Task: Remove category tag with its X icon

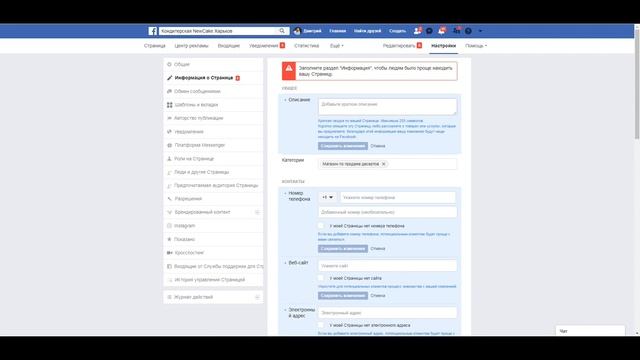Action: (384, 164)
